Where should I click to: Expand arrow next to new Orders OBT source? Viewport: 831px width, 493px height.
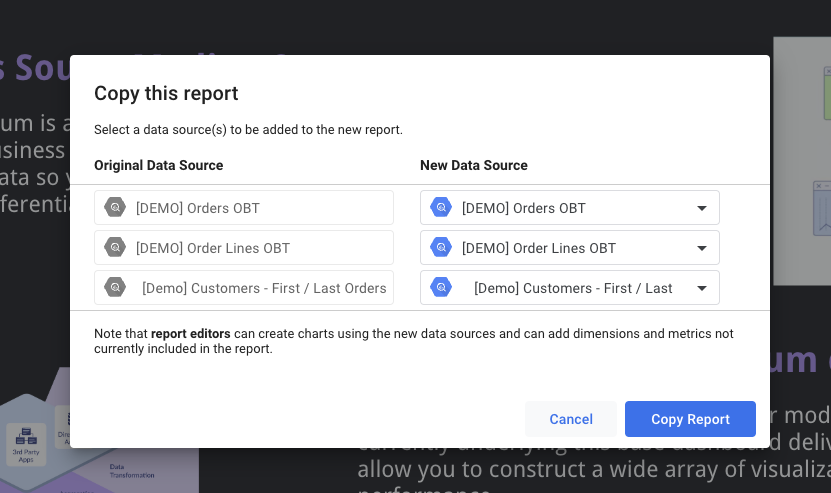(702, 208)
